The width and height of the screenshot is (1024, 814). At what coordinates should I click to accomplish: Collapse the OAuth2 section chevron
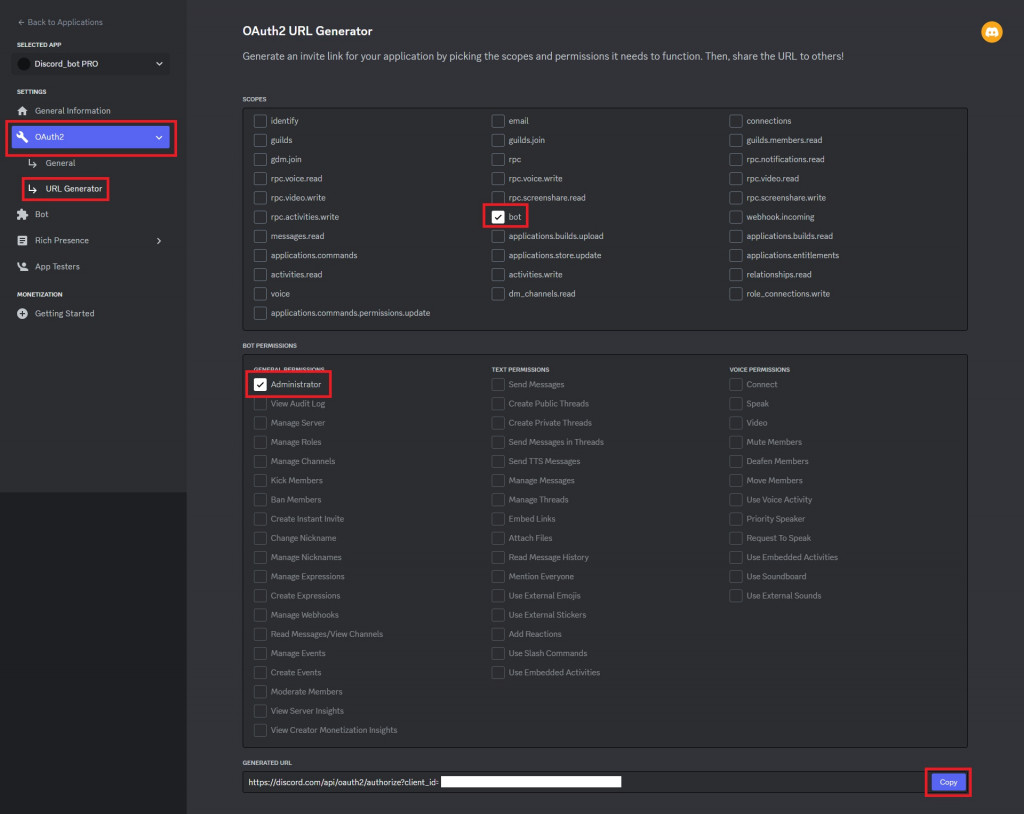click(159, 137)
